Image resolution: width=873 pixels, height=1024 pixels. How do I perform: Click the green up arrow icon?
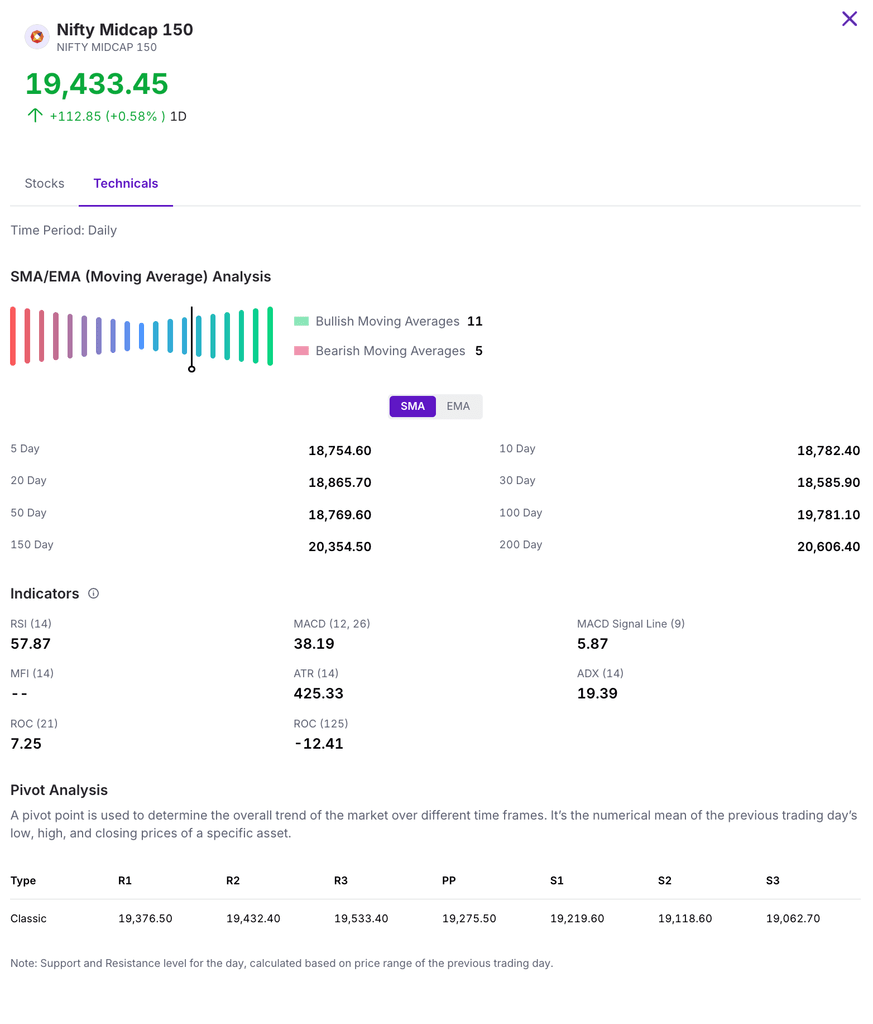click(x=35, y=116)
